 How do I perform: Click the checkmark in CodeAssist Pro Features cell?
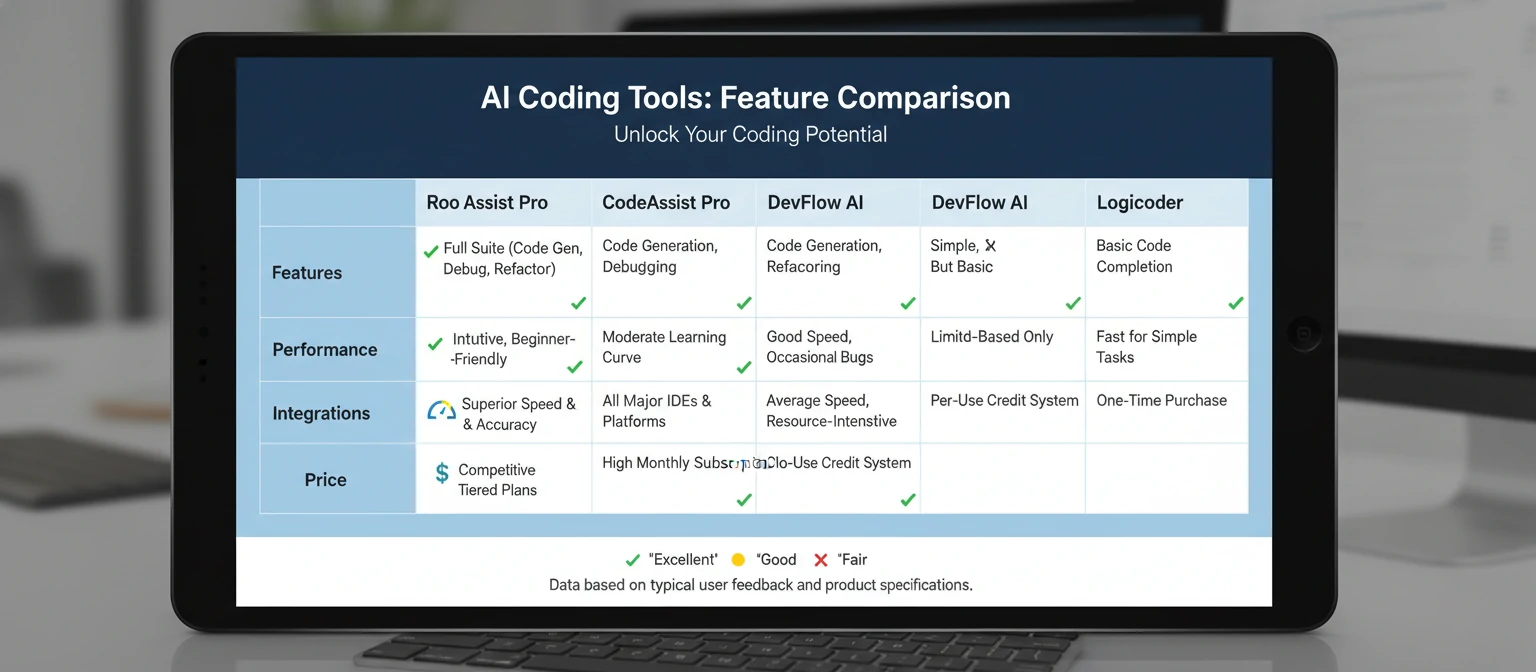(743, 303)
